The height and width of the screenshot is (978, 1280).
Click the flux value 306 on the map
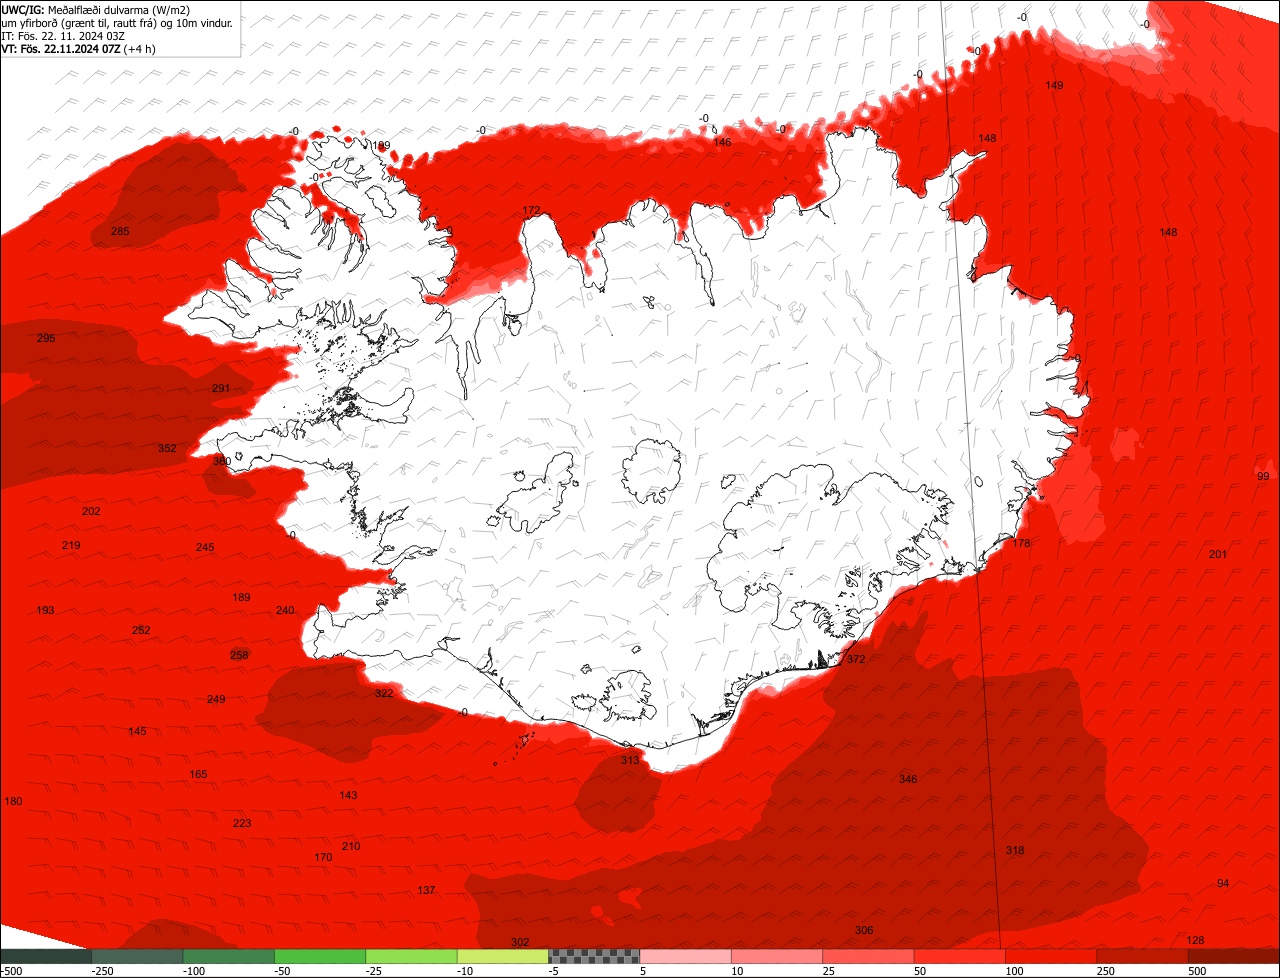click(864, 930)
